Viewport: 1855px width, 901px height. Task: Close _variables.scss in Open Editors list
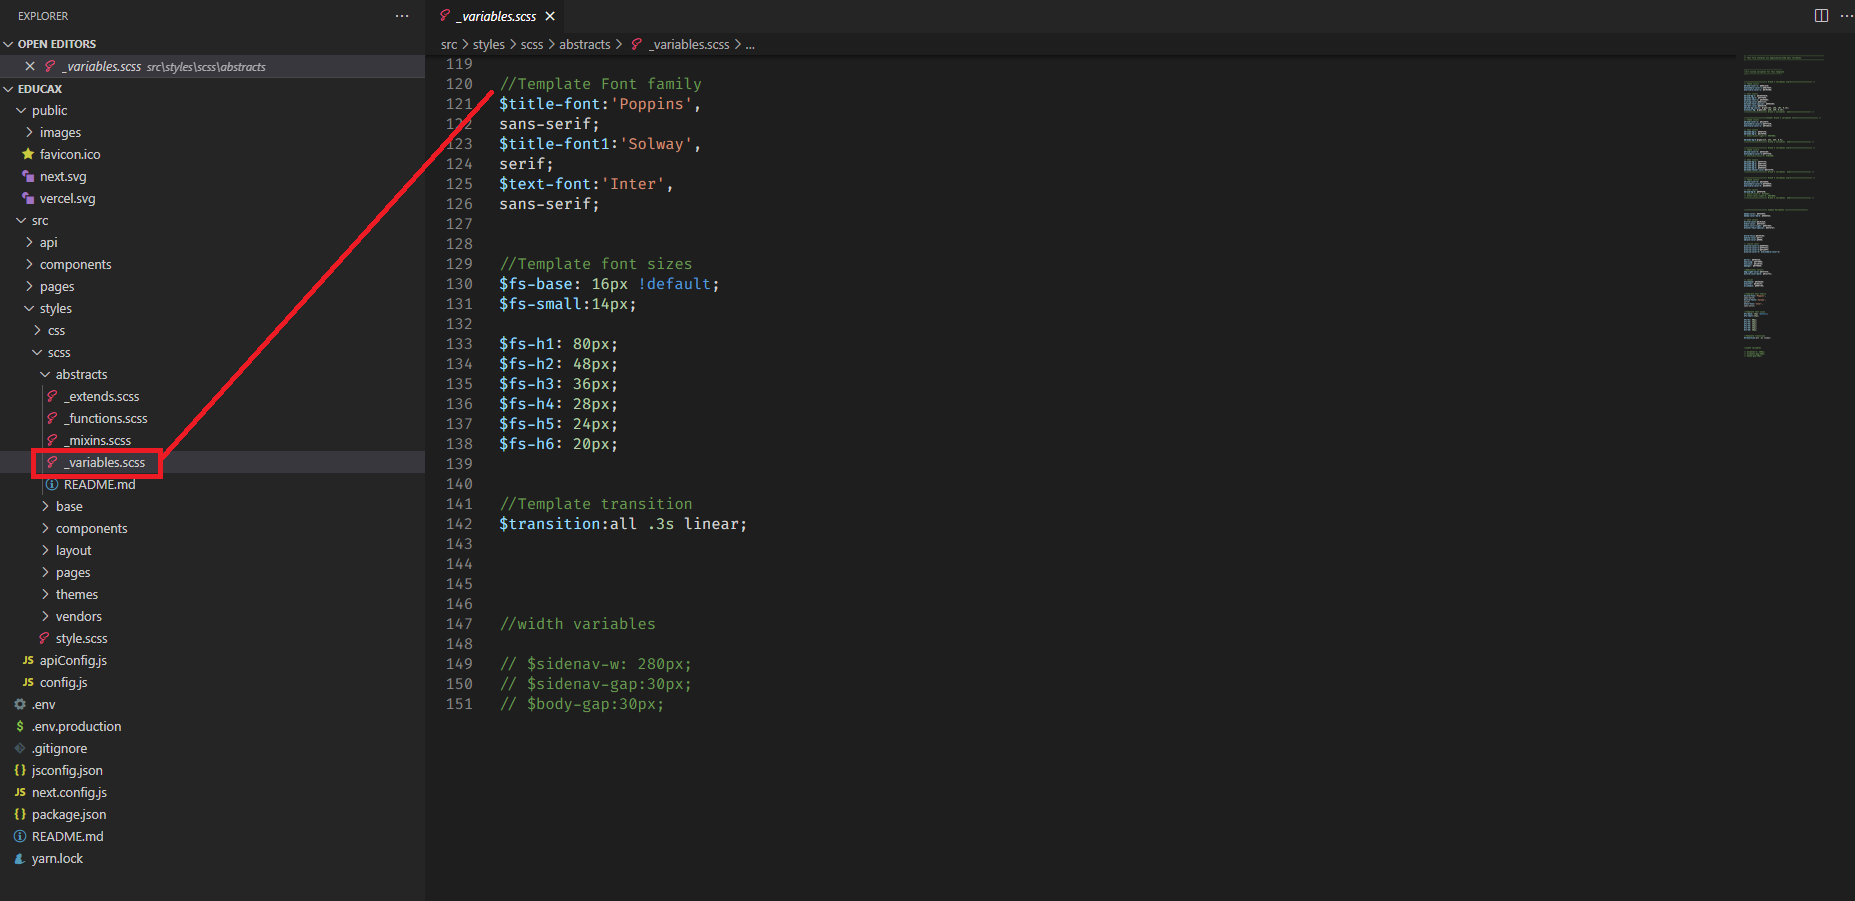[x=30, y=67]
